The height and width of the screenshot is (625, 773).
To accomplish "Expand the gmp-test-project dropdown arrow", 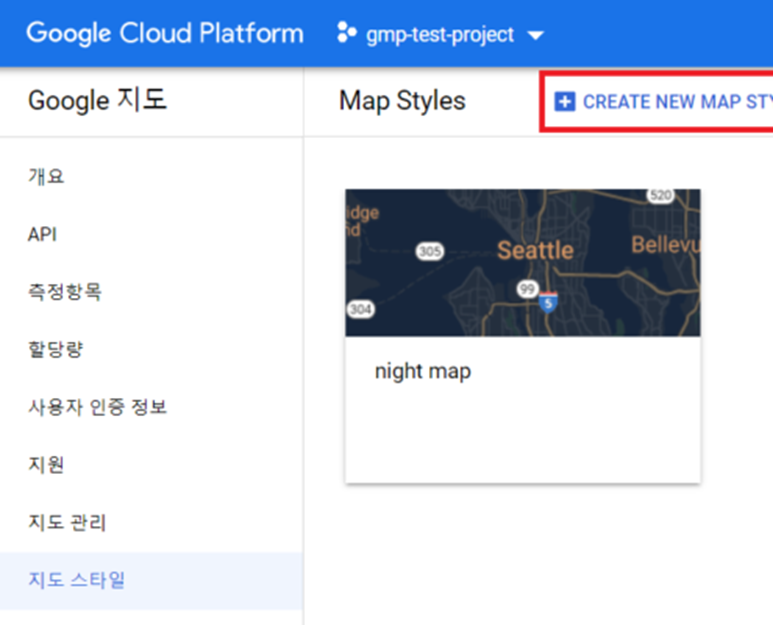I will click(x=535, y=36).
